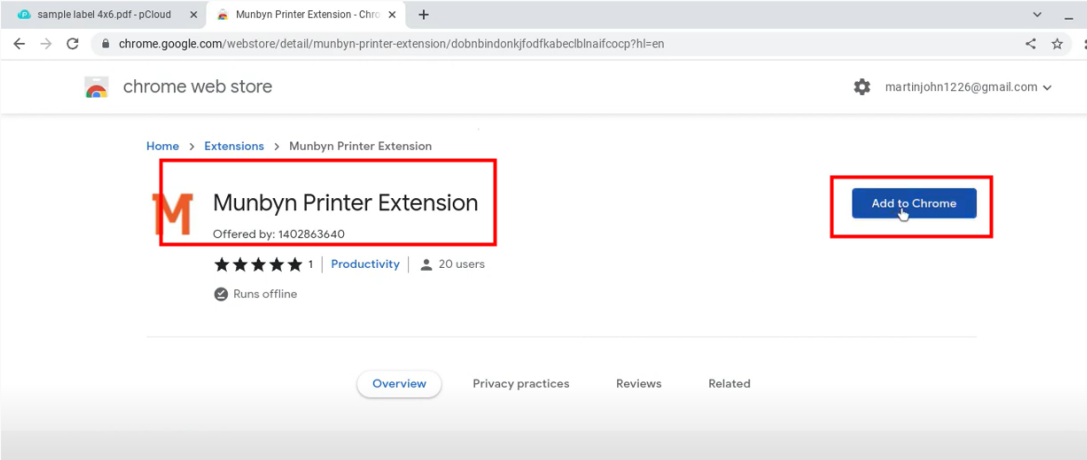Viewport: 1087px width, 460px height.
Task: Click the share icon in the address bar
Action: 1031,44
